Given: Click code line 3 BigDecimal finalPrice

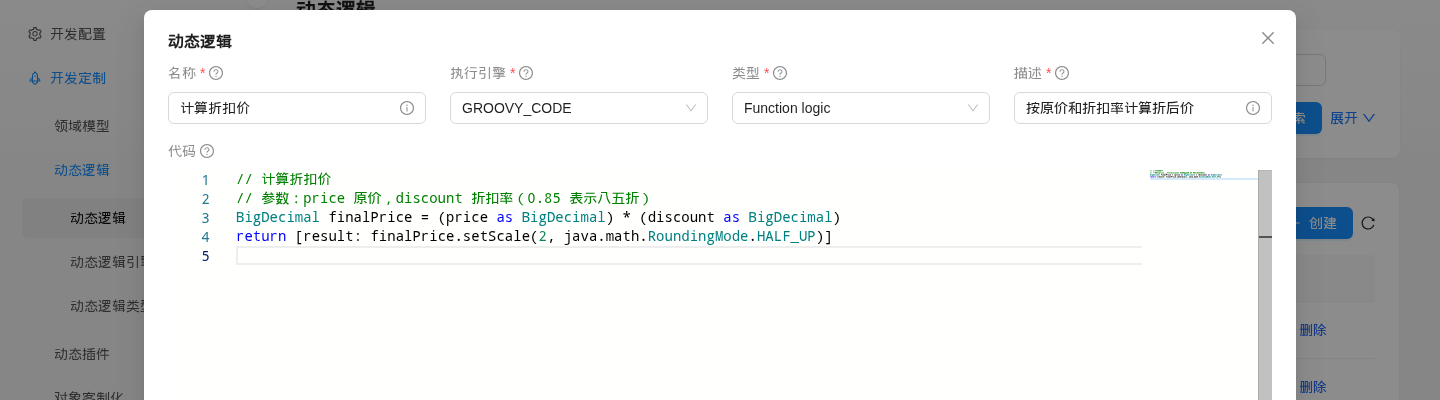Looking at the screenshot, I should click(x=538, y=217).
